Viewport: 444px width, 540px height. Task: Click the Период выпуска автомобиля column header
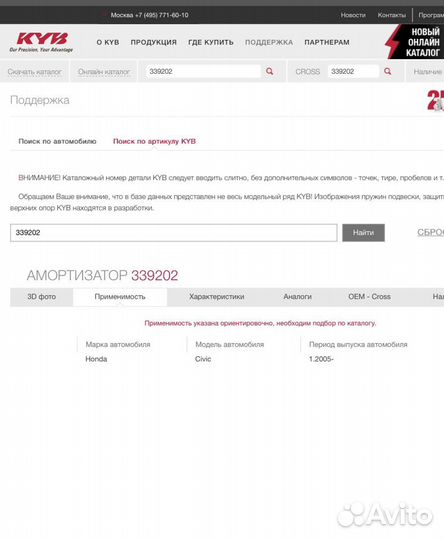pos(358,344)
